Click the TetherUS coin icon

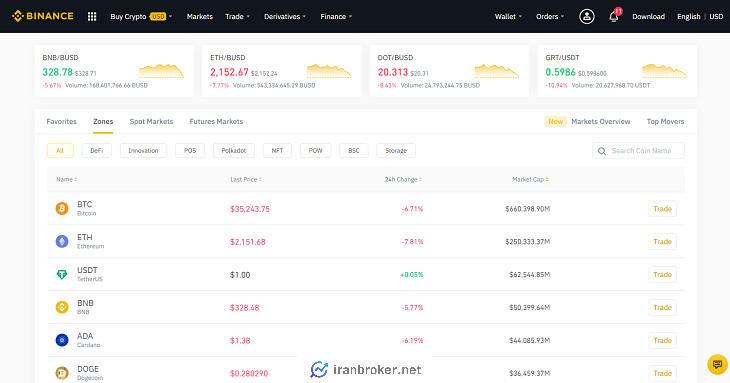pyautogui.click(x=62, y=275)
